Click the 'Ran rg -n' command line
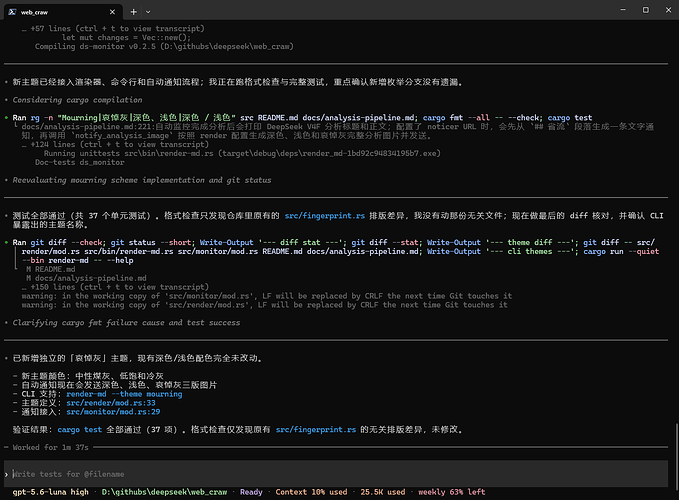The image size is (679, 500). [x=302, y=118]
